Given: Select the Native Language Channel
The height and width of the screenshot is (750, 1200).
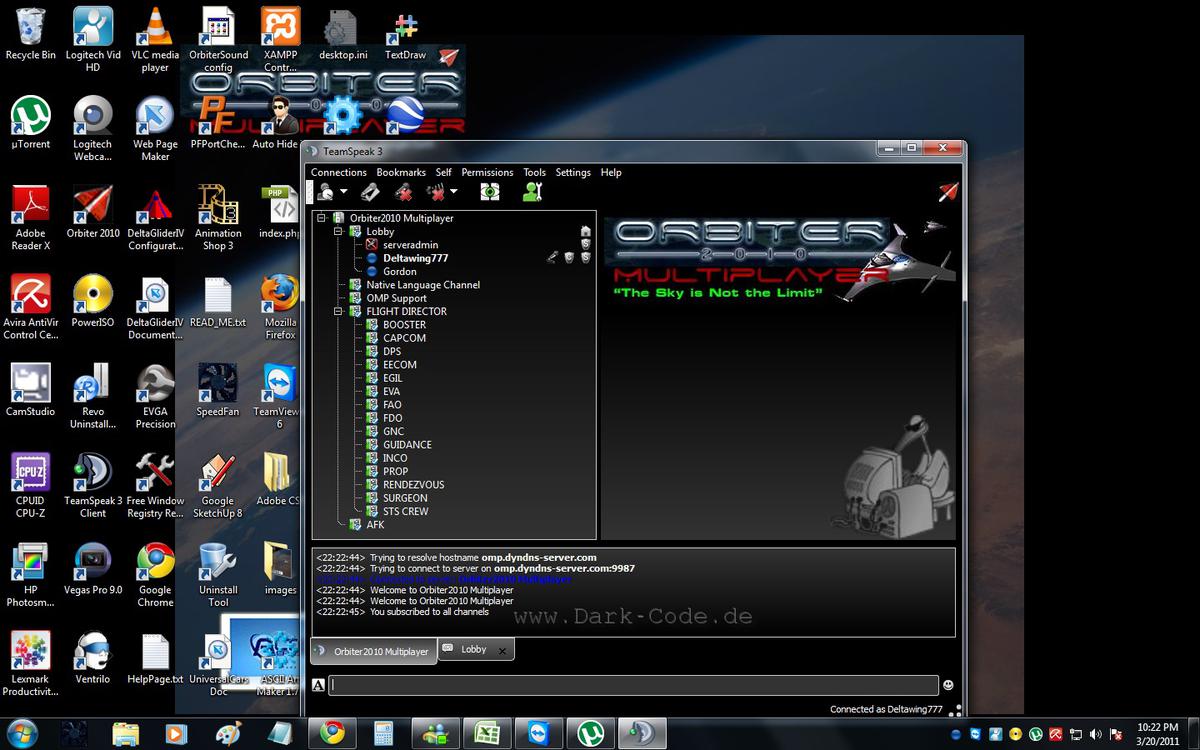Looking at the screenshot, I should click(423, 285).
